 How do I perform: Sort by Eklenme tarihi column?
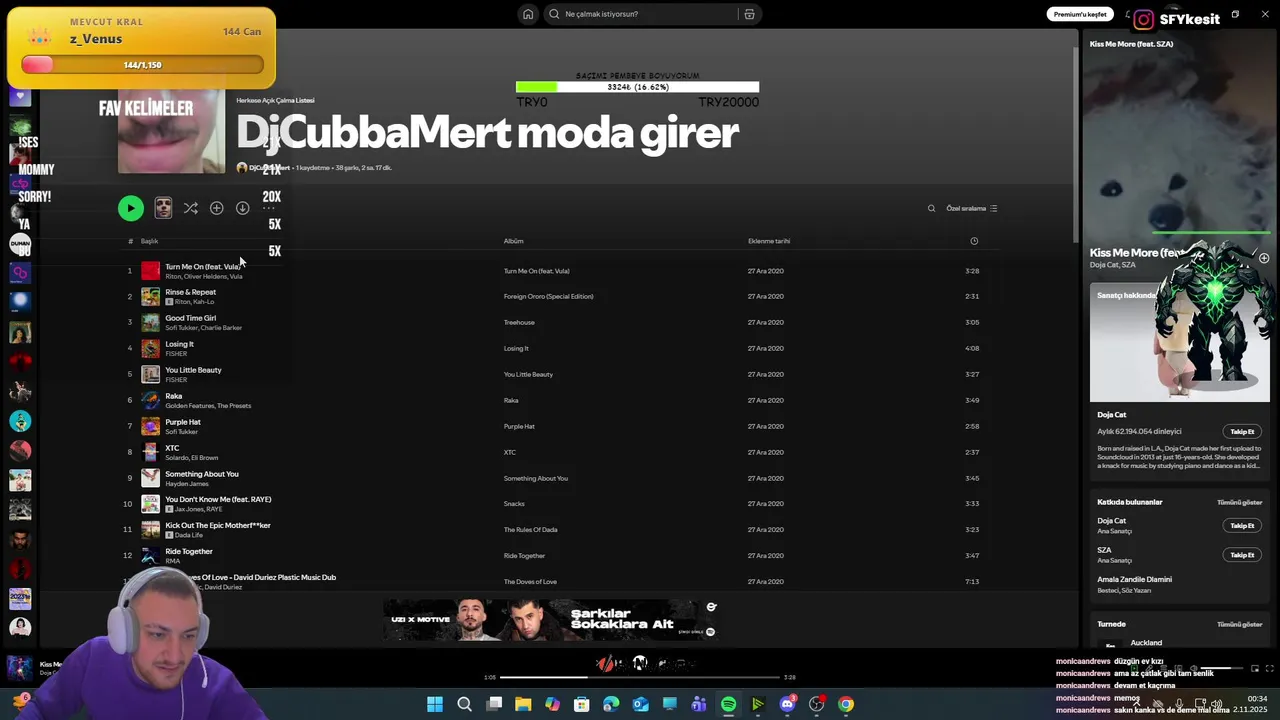click(x=769, y=241)
